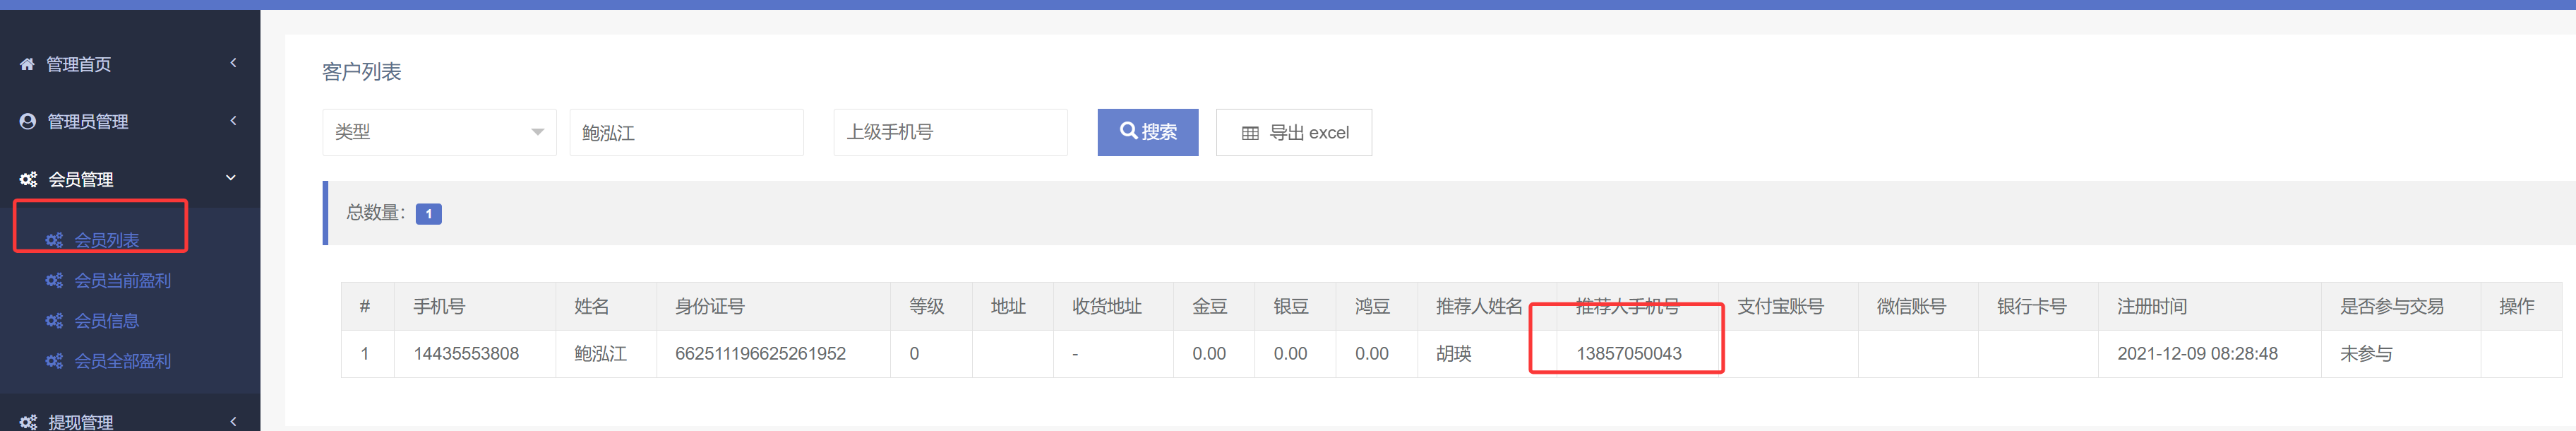Expand the 提现管理 menu chevron

233,421
